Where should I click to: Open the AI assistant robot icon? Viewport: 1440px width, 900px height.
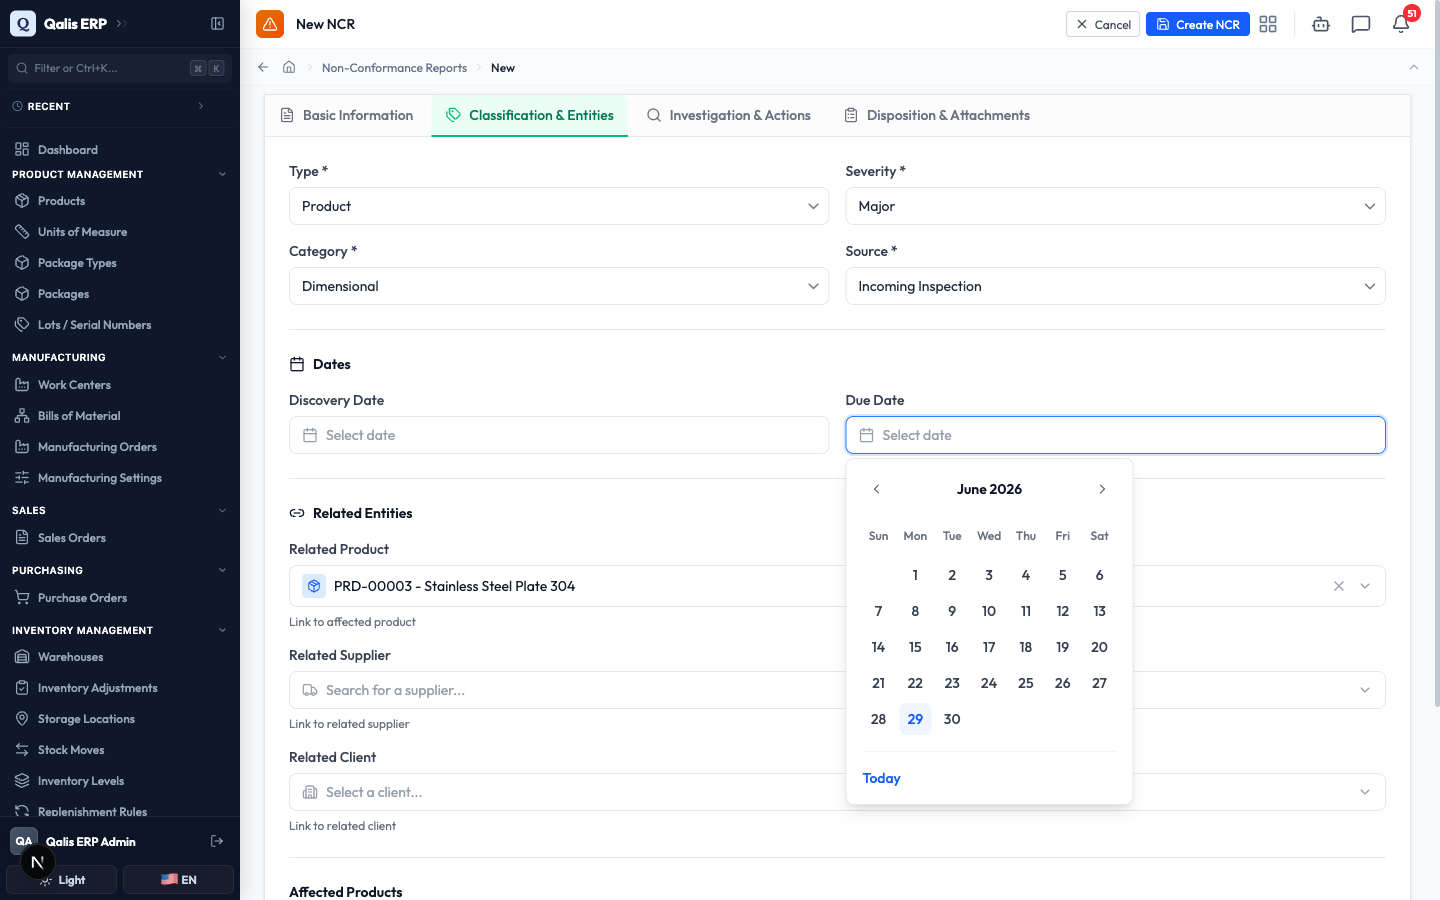click(x=1321, y=24)
